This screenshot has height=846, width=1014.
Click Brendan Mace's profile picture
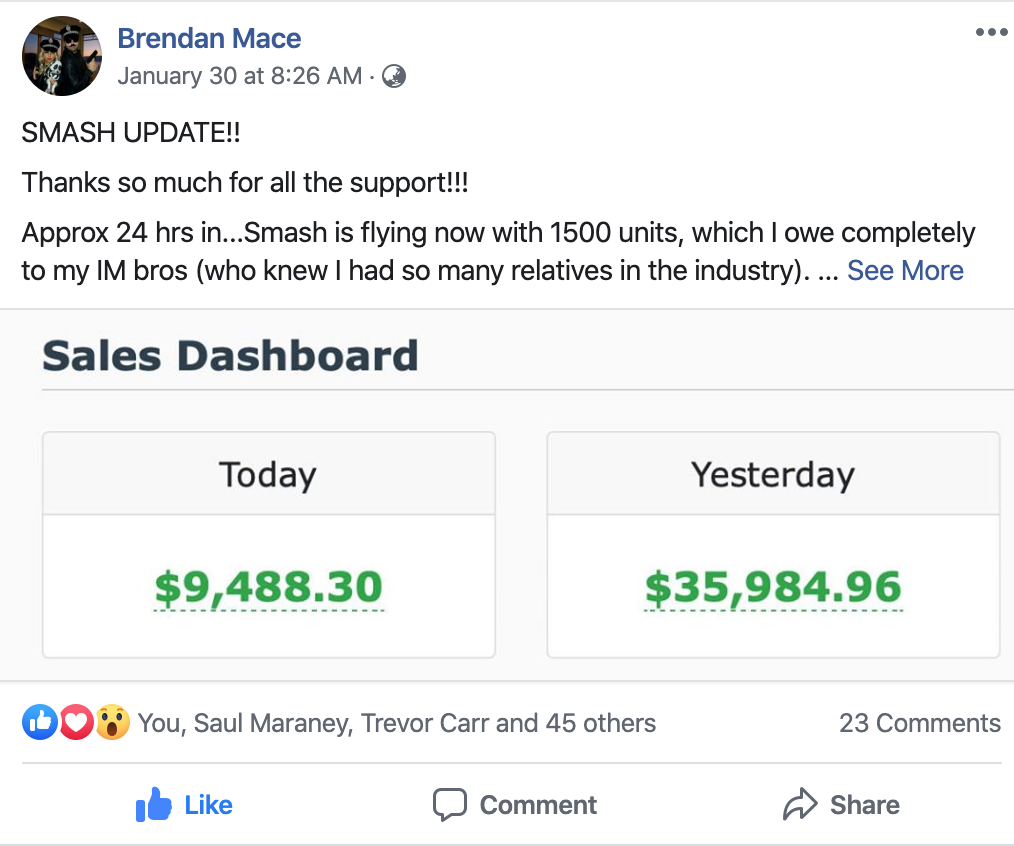[62, 56]
